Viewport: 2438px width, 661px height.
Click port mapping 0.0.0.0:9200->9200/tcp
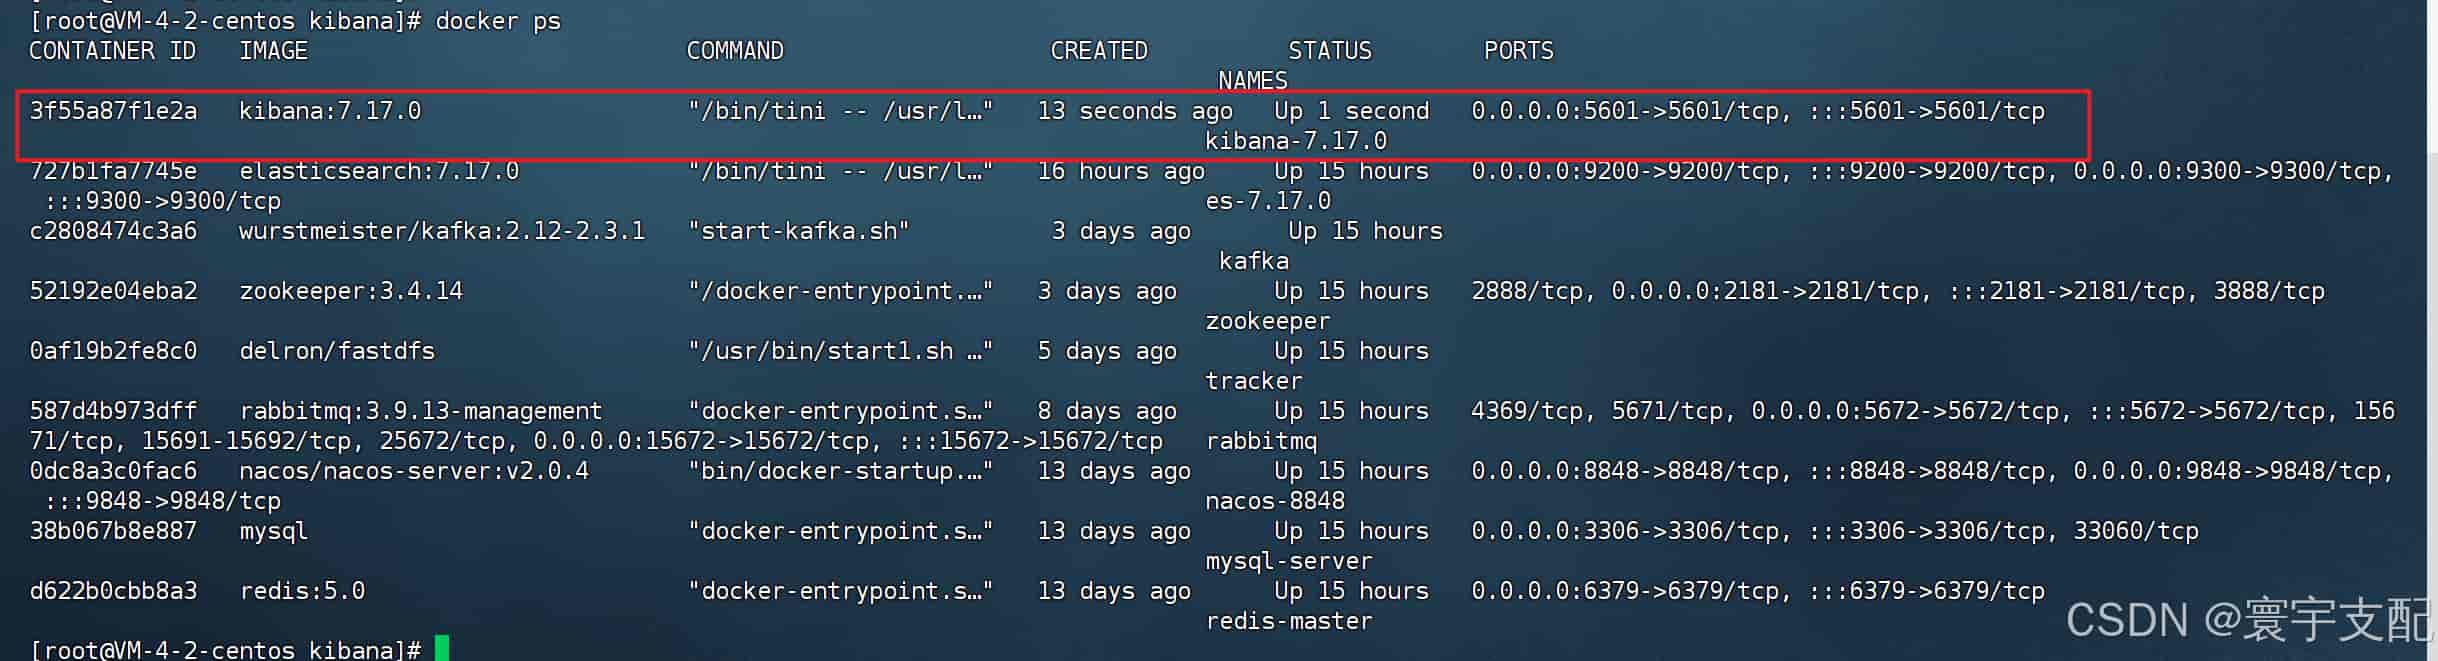click(x=1631, y=171)
